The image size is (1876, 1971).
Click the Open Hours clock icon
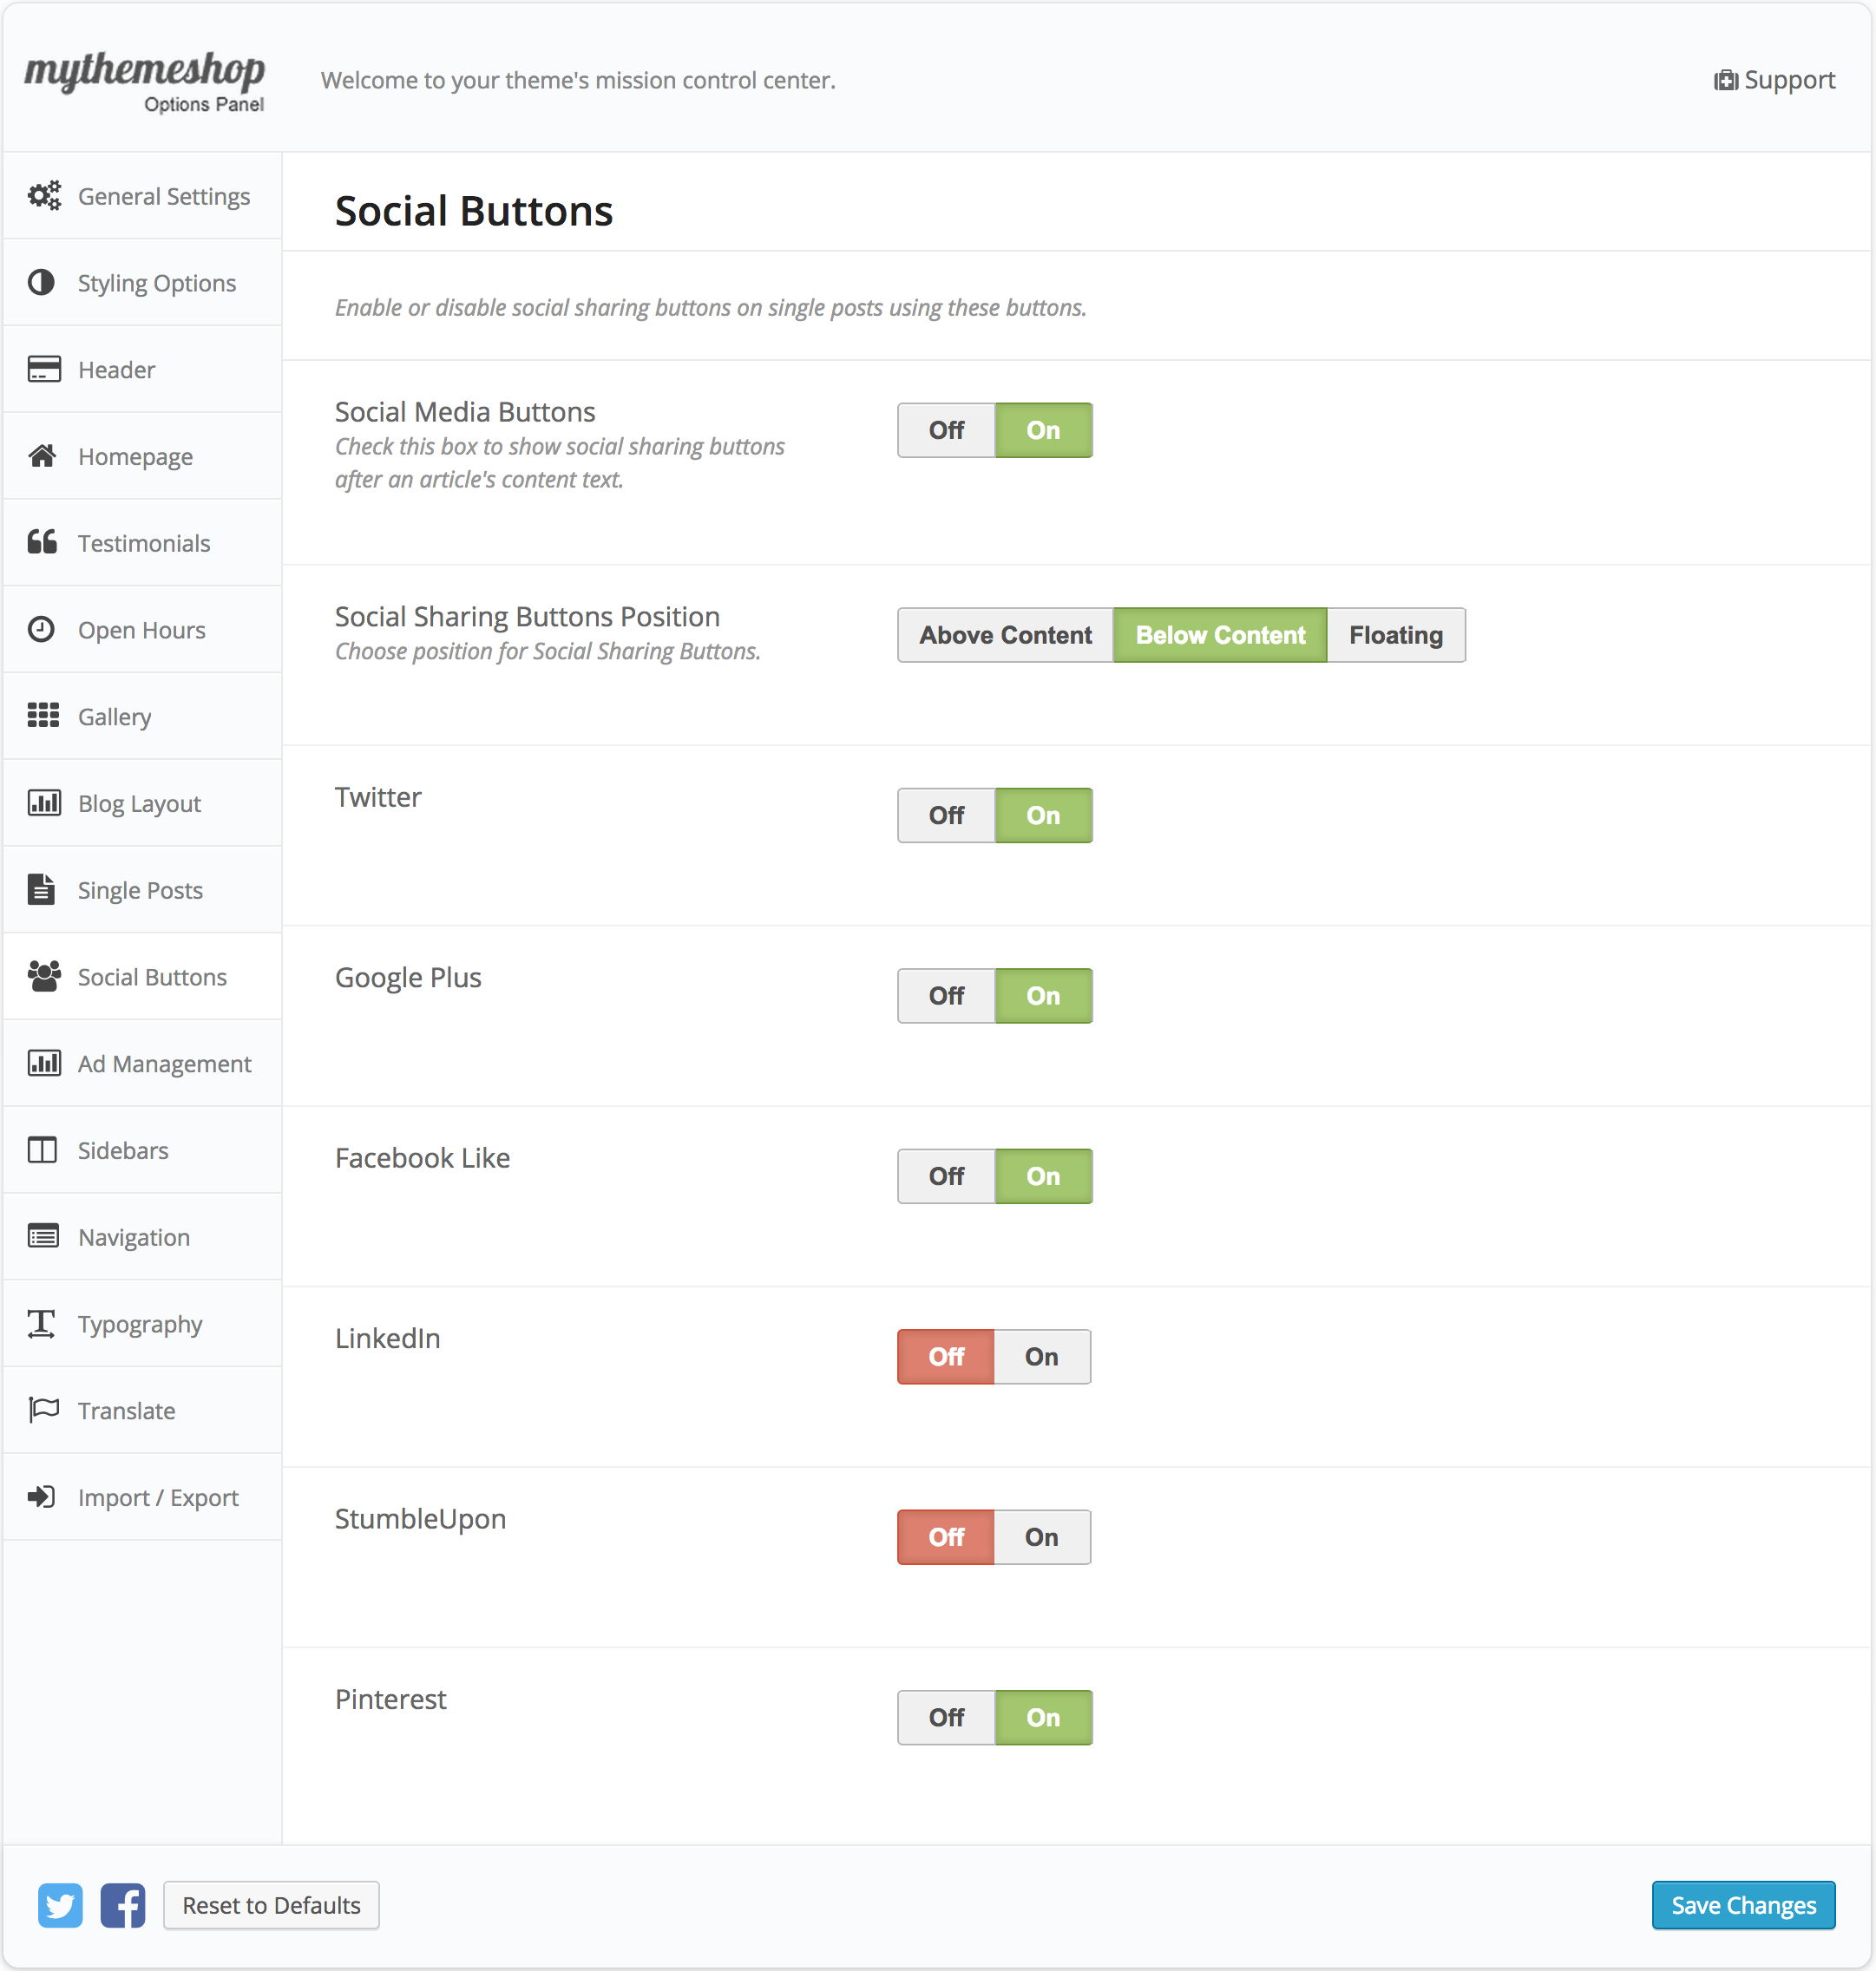click(x=41, y=629)
